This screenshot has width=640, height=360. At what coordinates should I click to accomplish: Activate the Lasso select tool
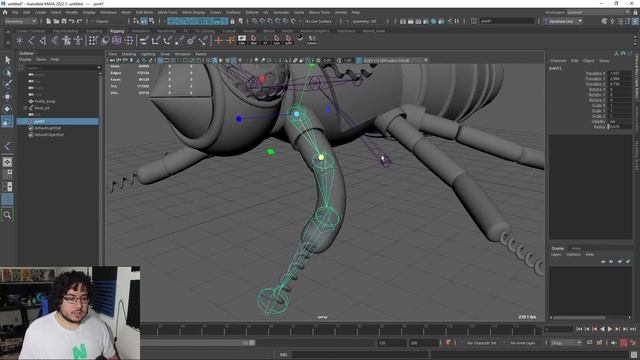pyautogui.click(x=7, y=73)
